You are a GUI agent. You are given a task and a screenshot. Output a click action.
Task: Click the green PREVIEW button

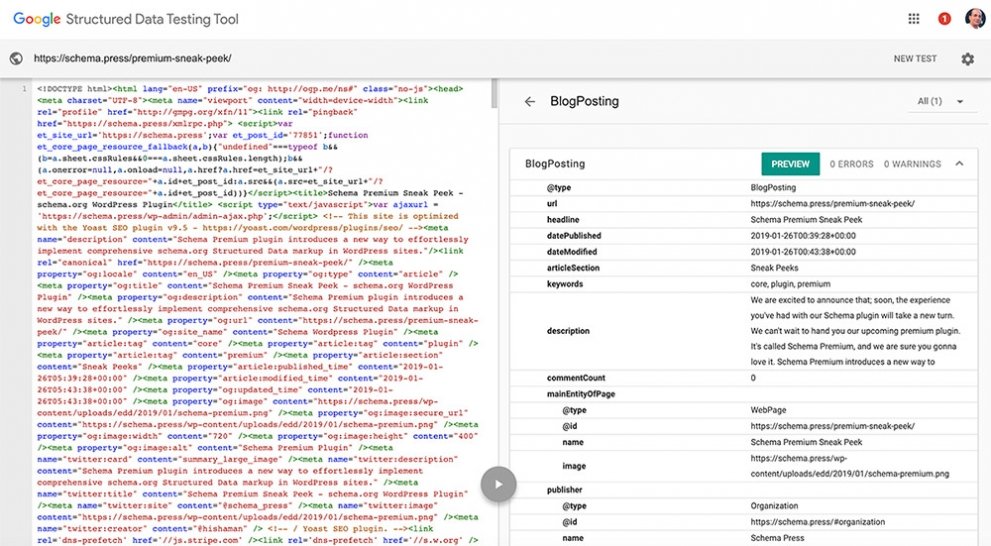point(790,164)
